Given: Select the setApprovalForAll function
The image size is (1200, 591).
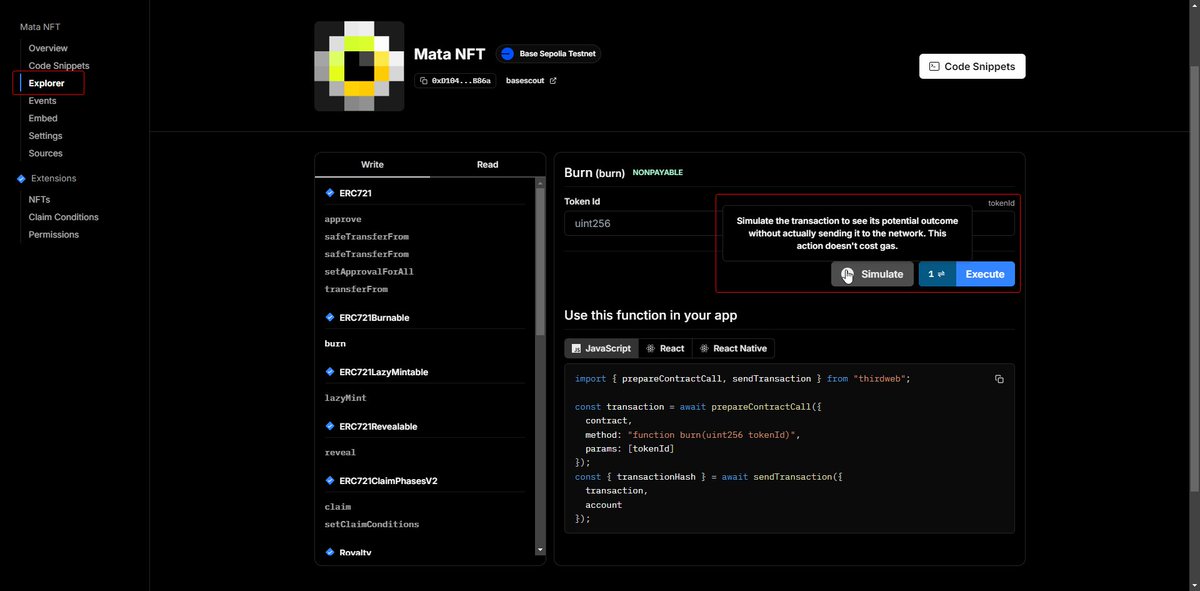Looking at the screenshot, I should click(369, 271).
